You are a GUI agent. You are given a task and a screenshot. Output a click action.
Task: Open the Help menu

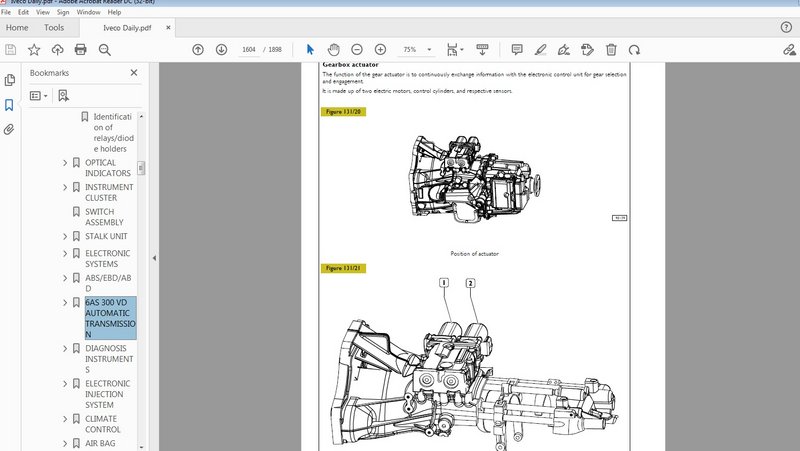114,12
